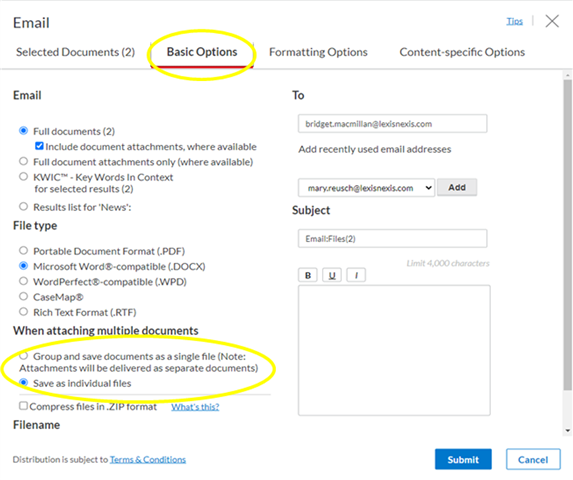
Task: Open recently used email addresses dropdown
Action: [366, 188]
